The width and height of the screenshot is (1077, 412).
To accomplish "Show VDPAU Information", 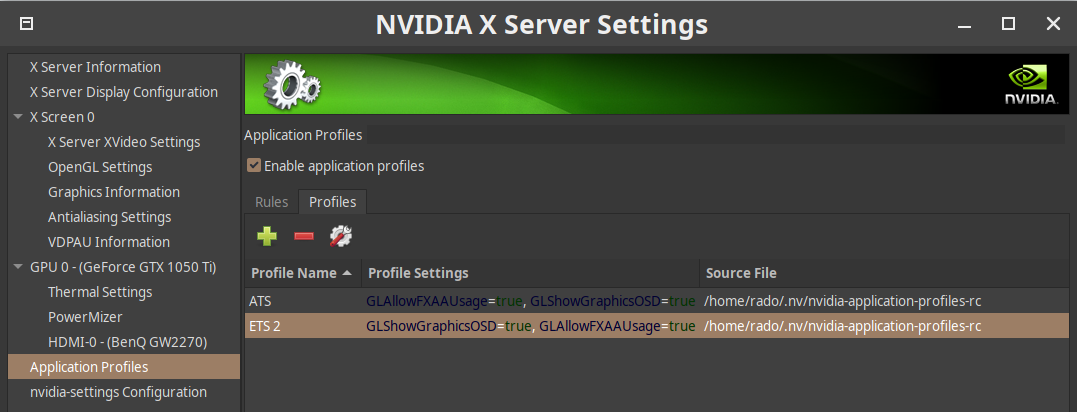I will [109, 242].
